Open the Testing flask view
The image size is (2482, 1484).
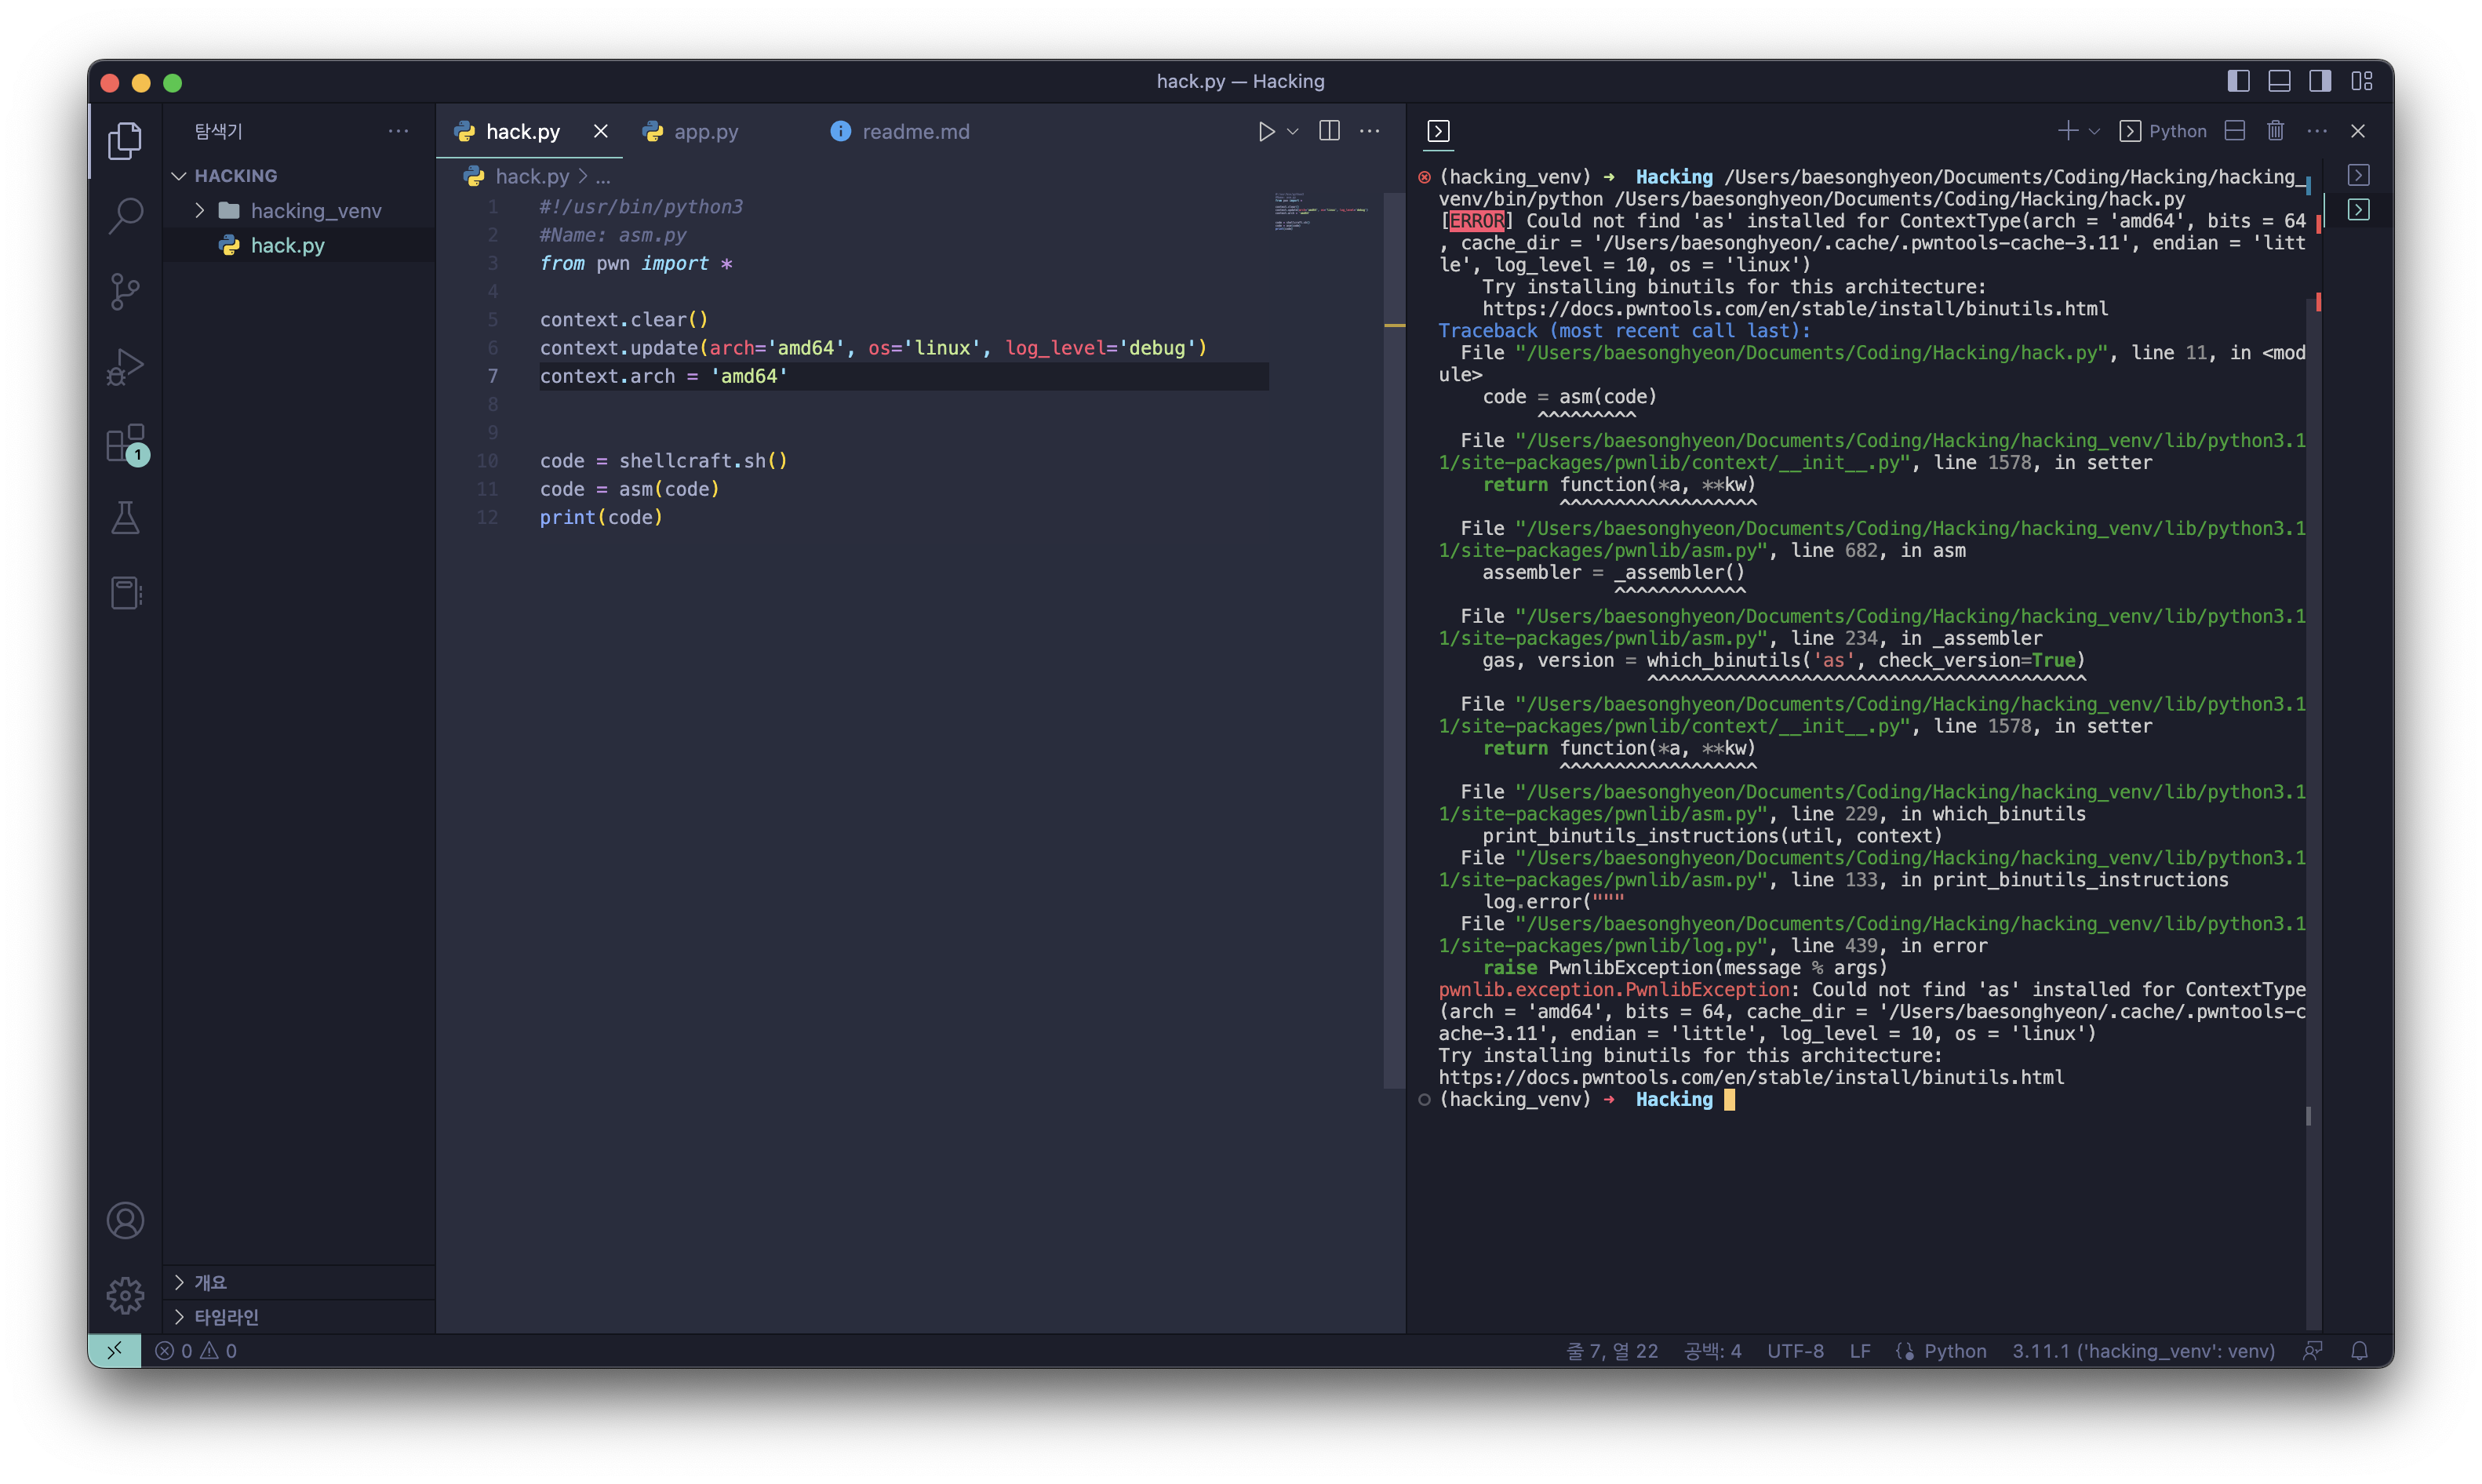tap(125, 518)
